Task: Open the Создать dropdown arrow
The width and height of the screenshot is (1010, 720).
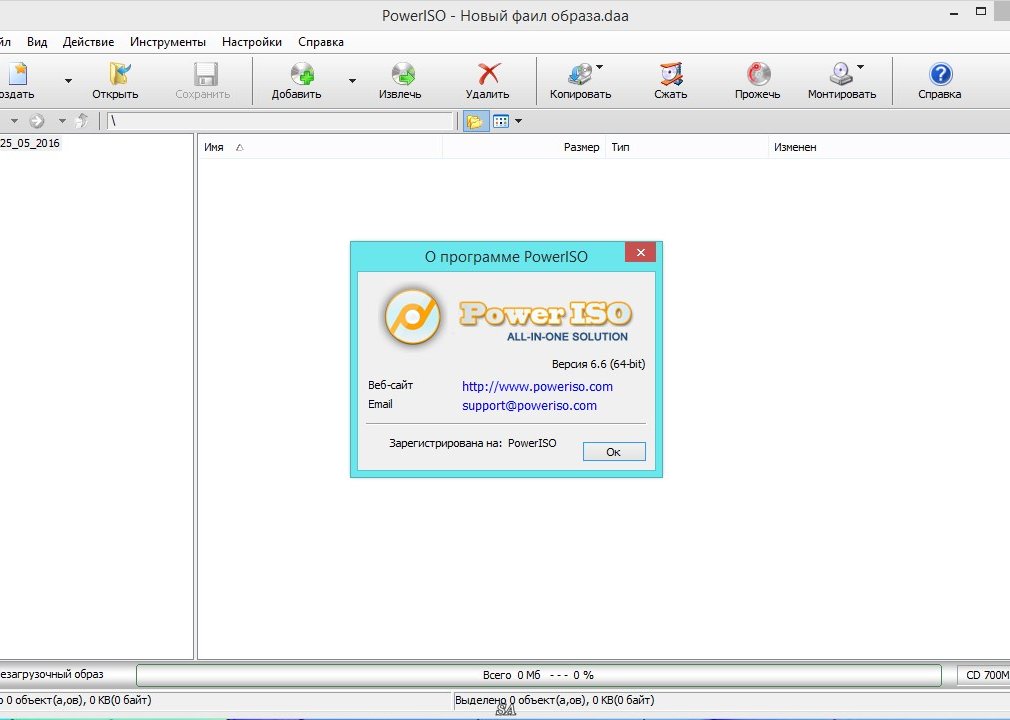Action: tap(68, 81)
